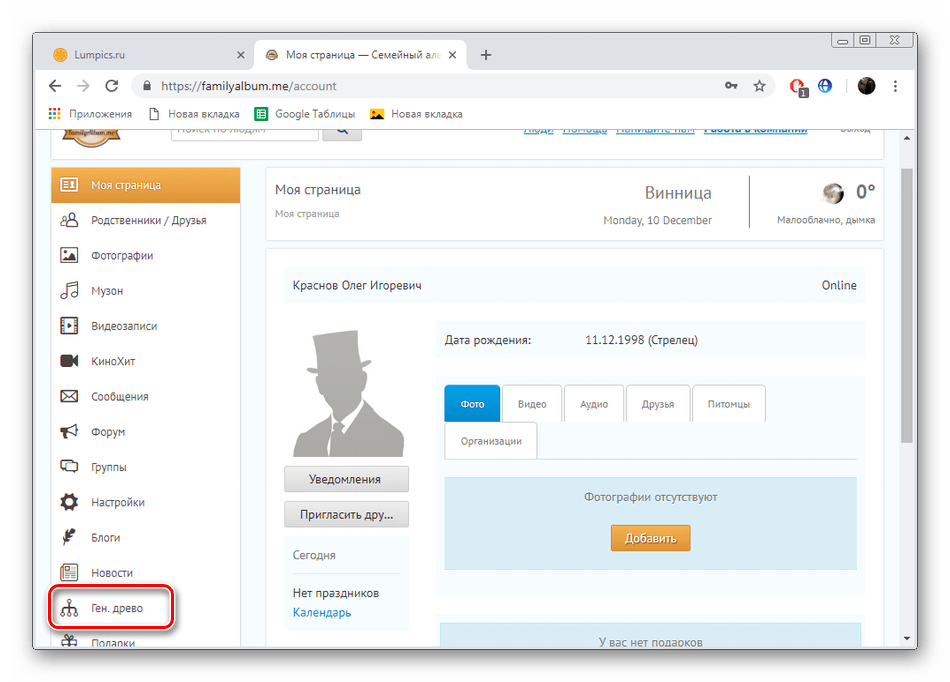Open the Блоги sidebar section

click(x=145, y=537)
